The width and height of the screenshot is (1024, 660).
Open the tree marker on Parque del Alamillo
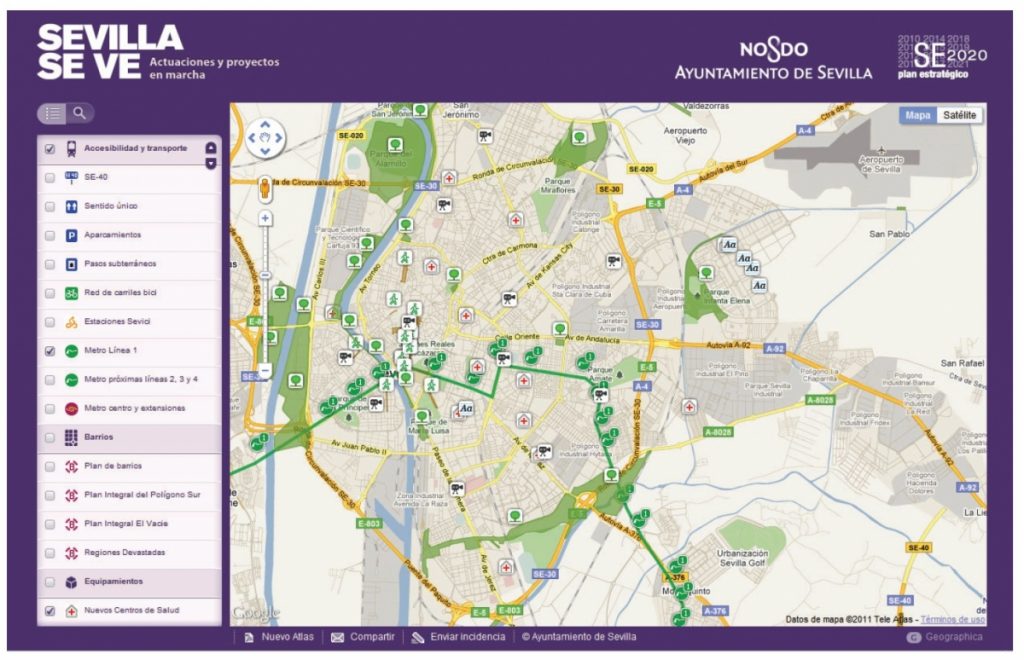(395, 144)
